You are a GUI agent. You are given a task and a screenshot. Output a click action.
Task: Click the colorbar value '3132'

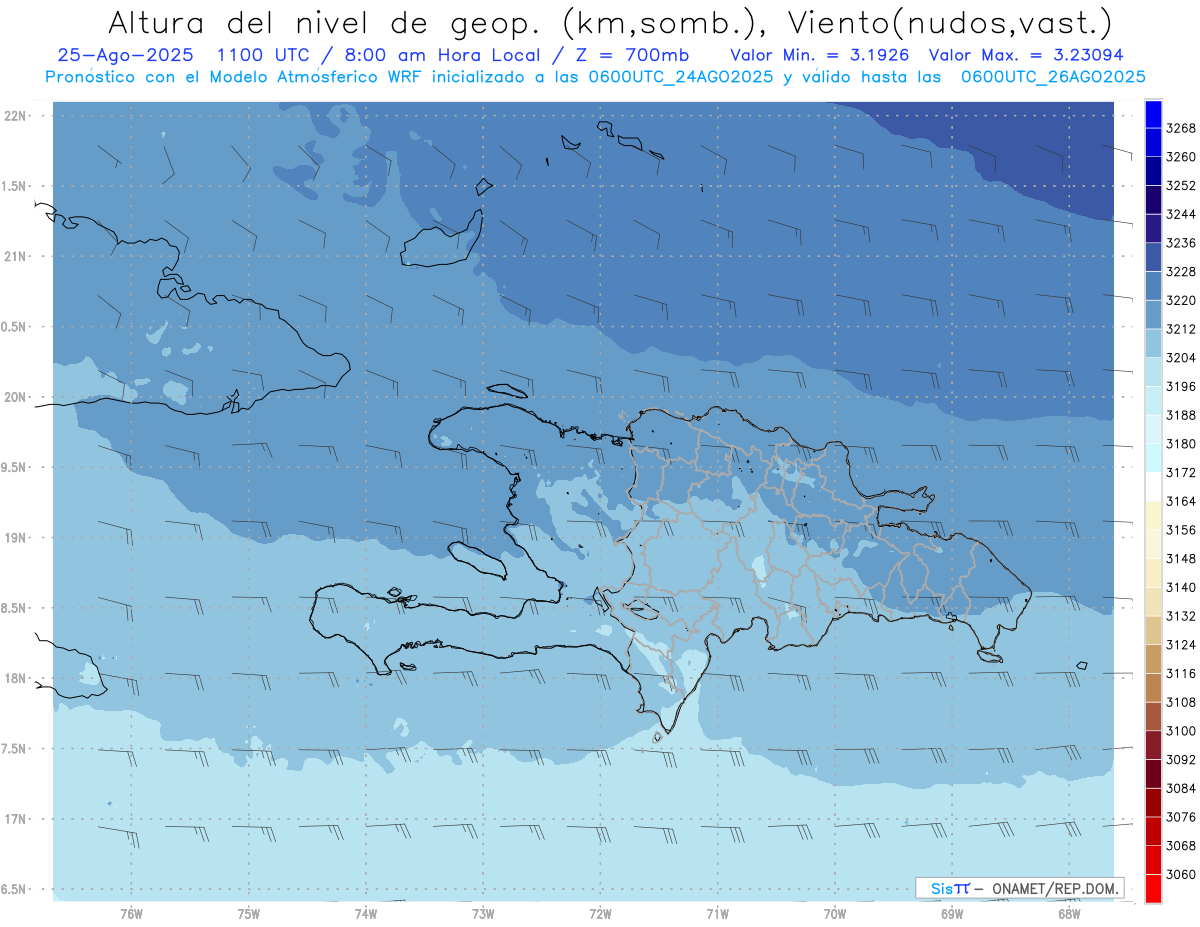1181,616
